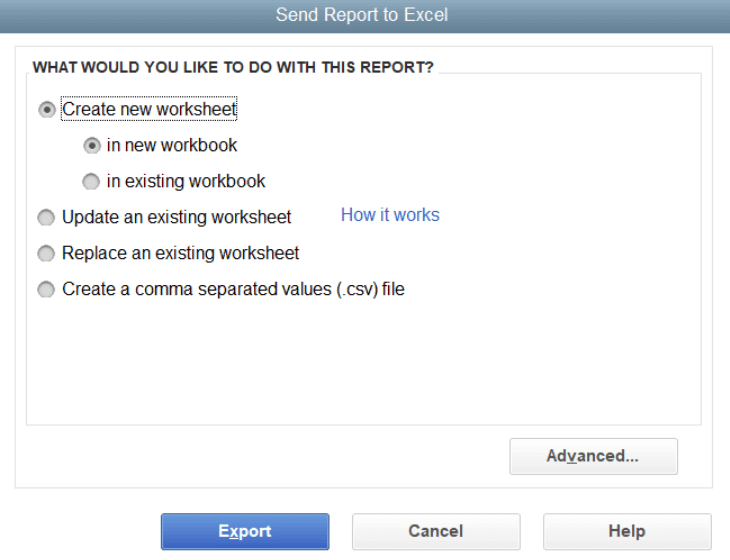Select the Create new worksheet radio button
730x560 pixels.
point(47,109)
